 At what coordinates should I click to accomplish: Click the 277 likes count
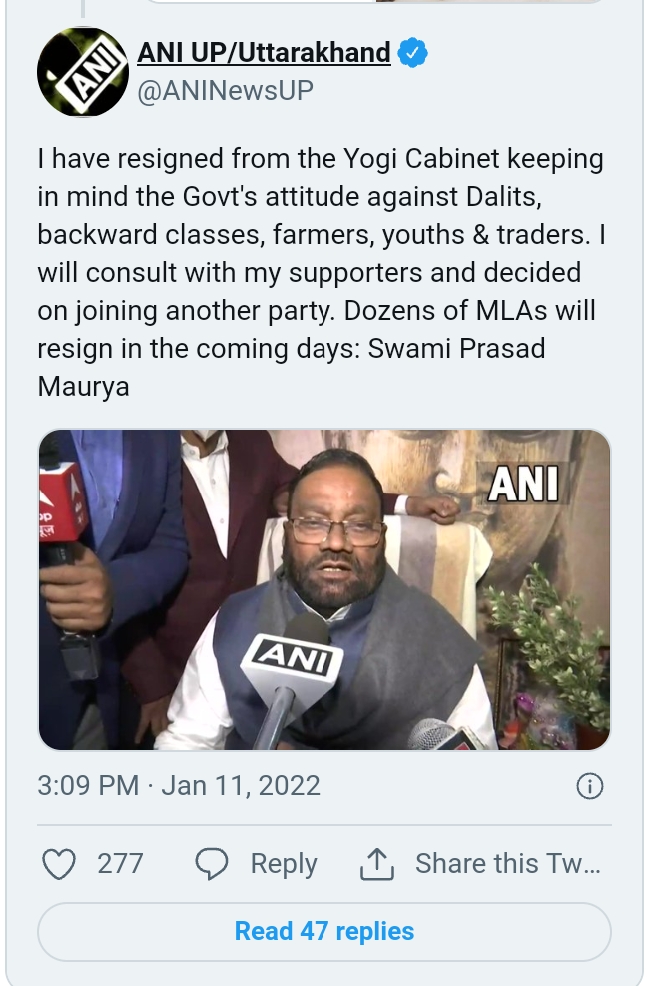pyautogui.click(x=120, y=863)
